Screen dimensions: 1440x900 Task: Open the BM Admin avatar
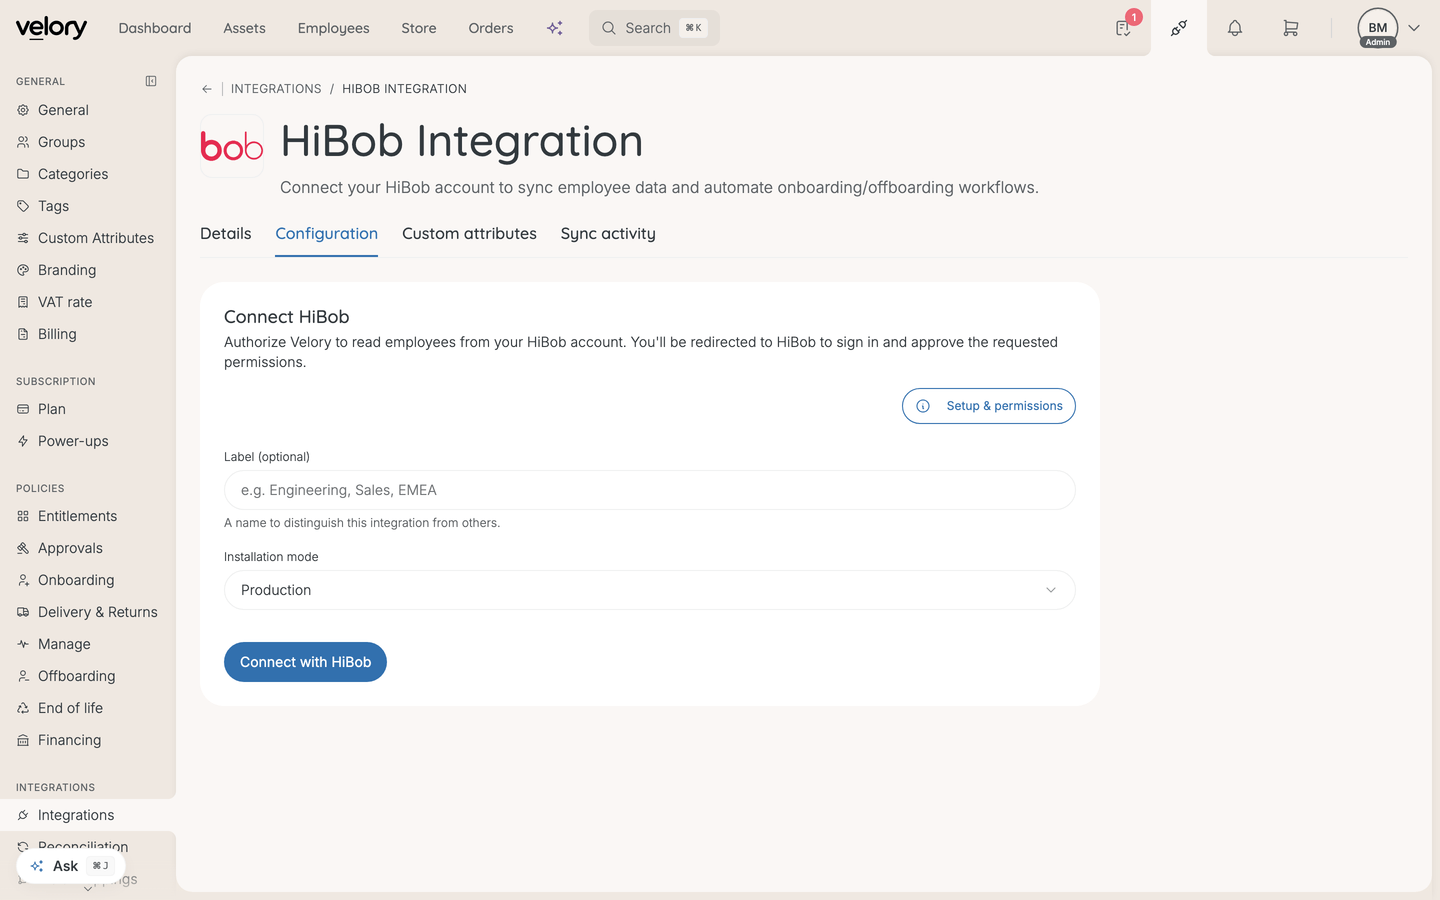[1378, 28]
